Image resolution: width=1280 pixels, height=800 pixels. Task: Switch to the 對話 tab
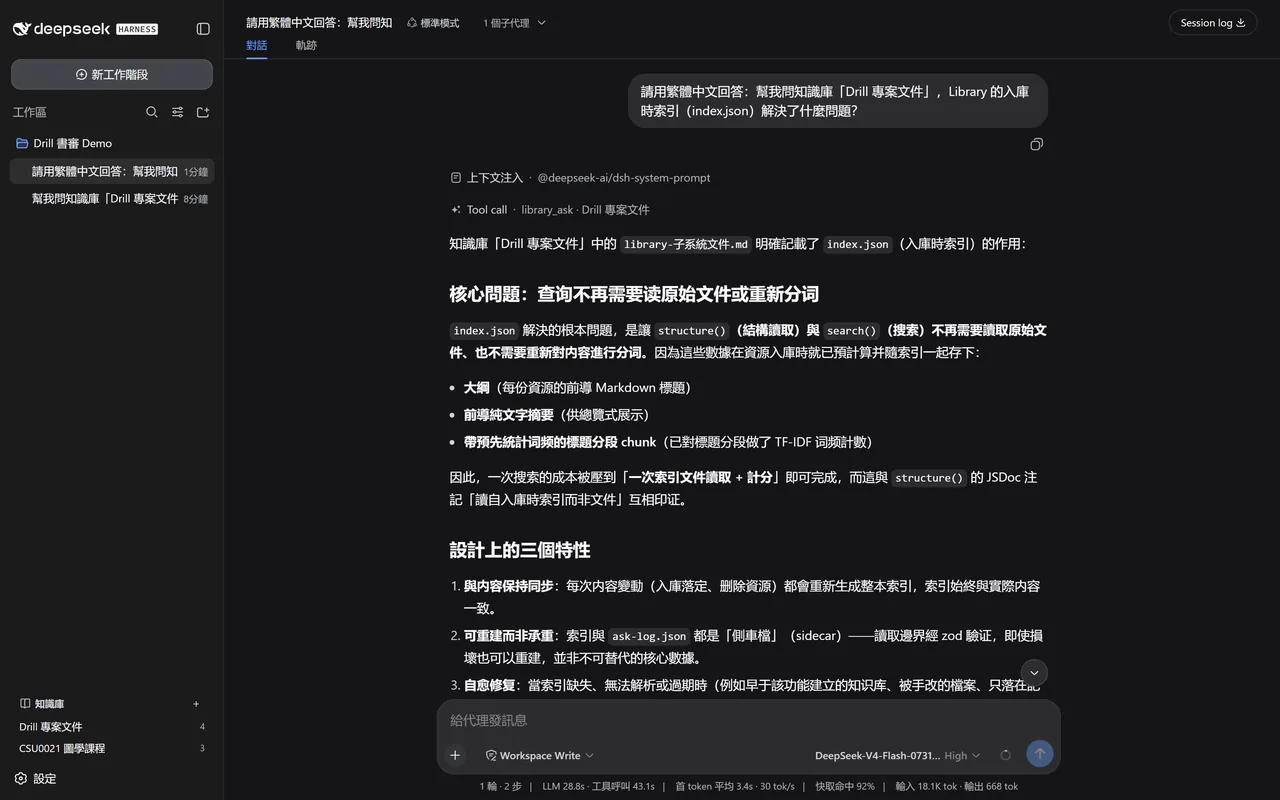point(257,45)
